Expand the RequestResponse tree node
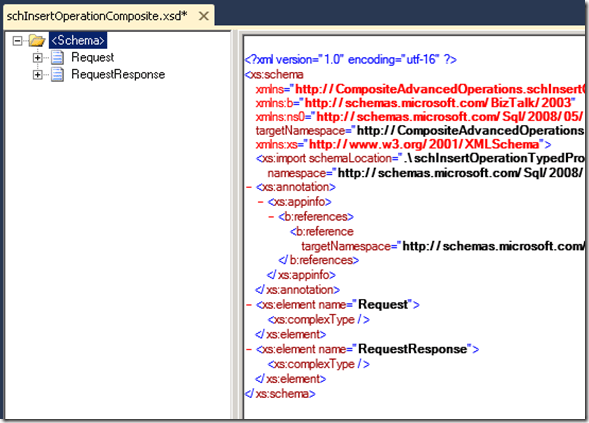Screen dimensions: 589x423 click(x=37, y=75)
